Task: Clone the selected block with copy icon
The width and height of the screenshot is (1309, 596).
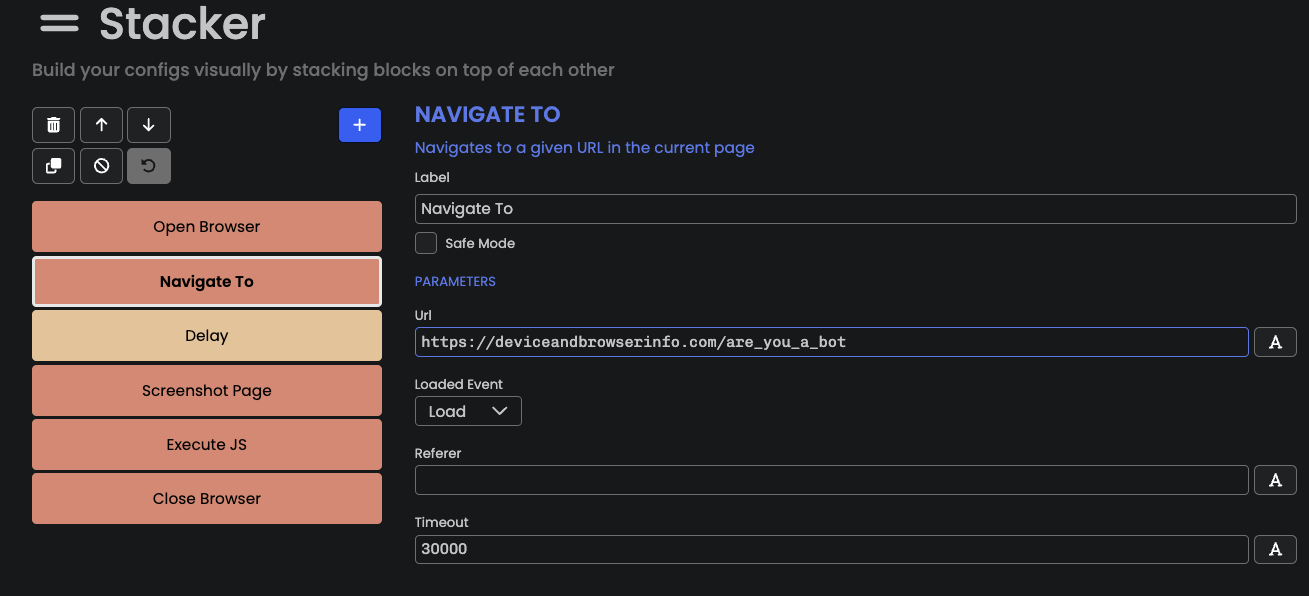Action: (54, 166)
